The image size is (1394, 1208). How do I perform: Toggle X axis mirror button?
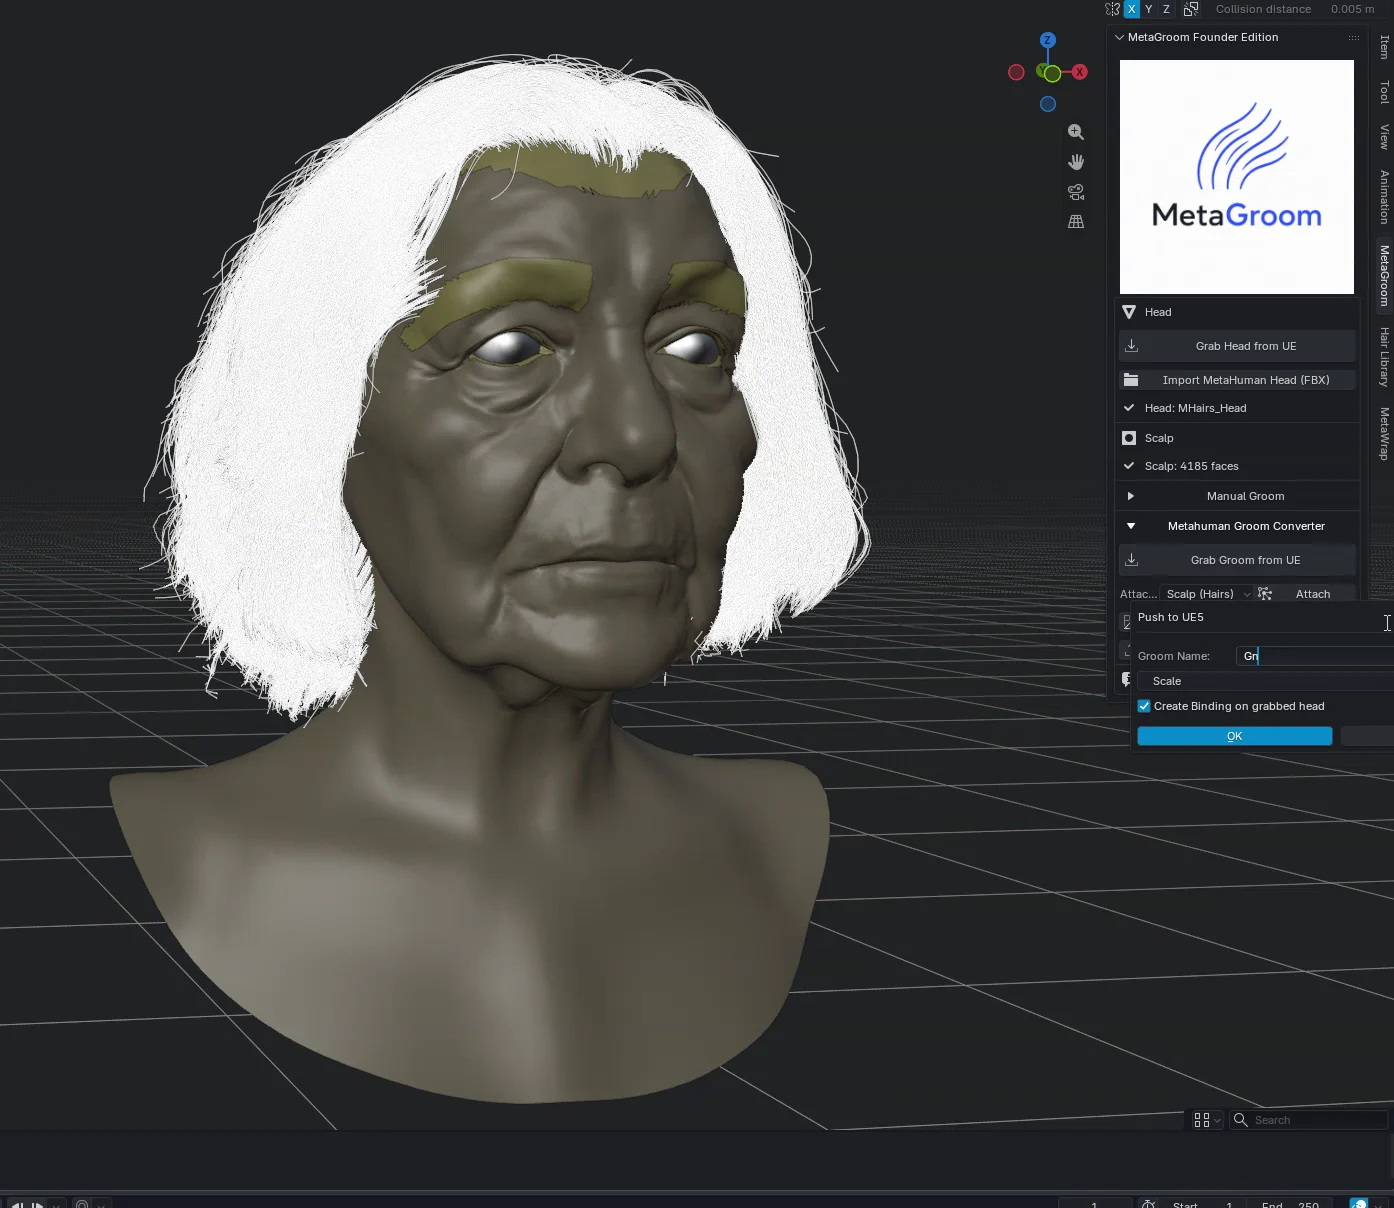pos(1132,9)
